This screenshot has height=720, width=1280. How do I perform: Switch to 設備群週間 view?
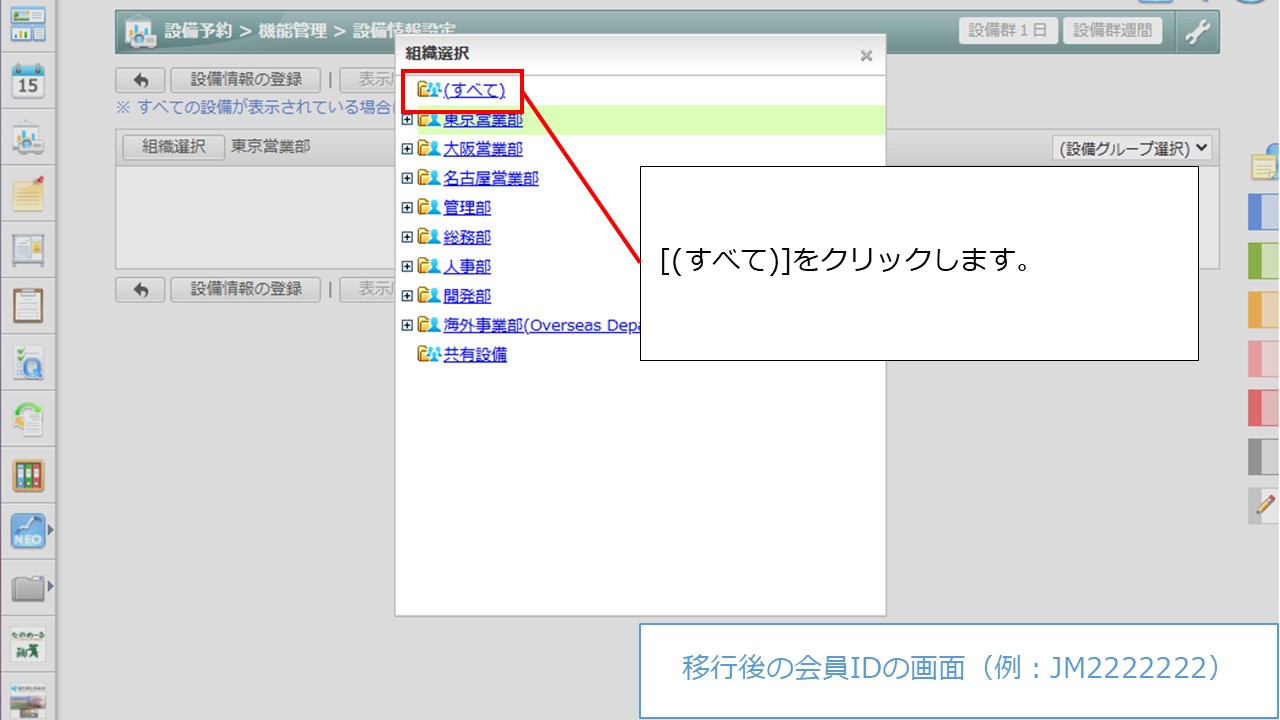[x=1112, y=30]
